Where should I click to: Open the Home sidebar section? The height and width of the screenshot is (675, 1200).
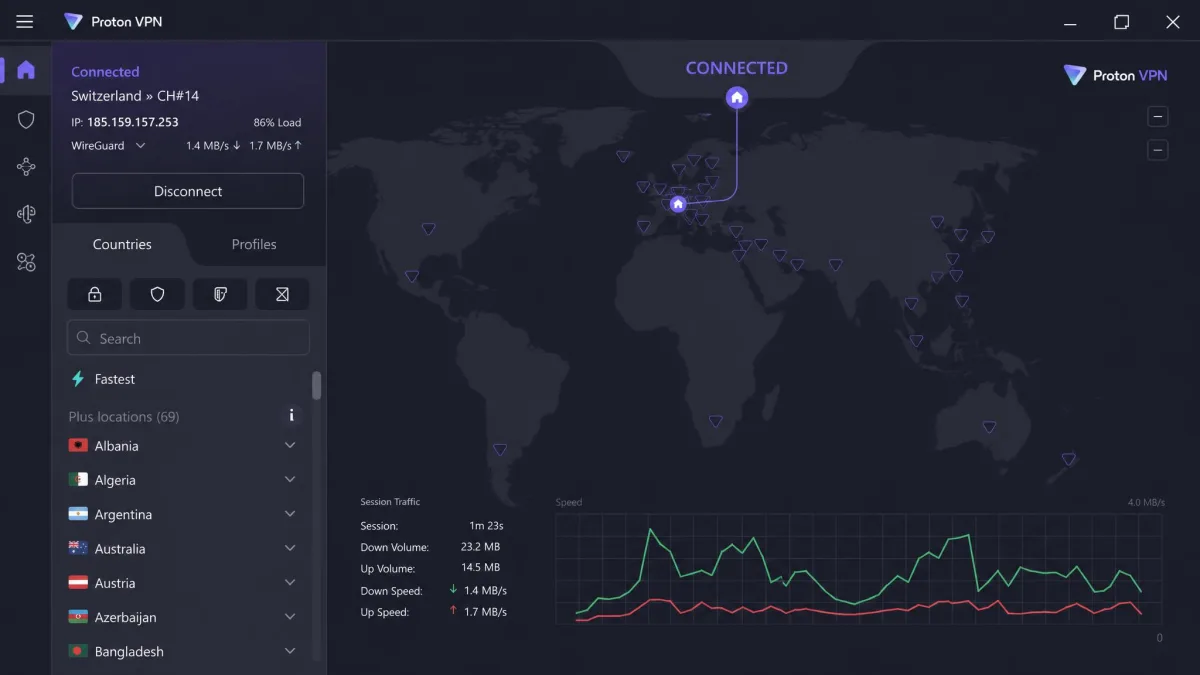[26, 70]
